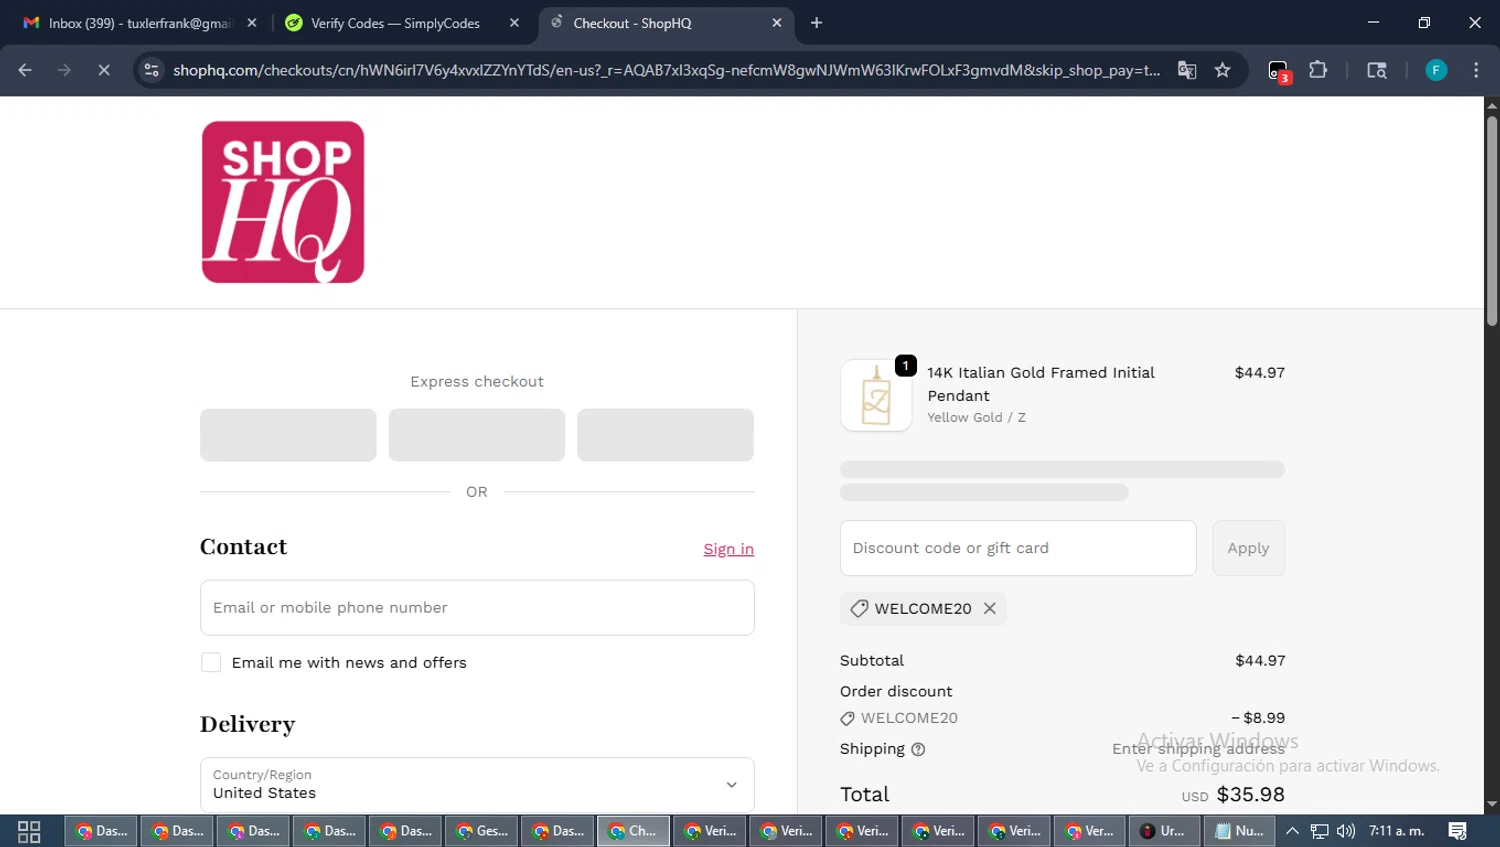This screenshot has height=847, width=1500.
Task: Switch to Verify Codes SimplyCodes tab
Action: tap(396, 23)
